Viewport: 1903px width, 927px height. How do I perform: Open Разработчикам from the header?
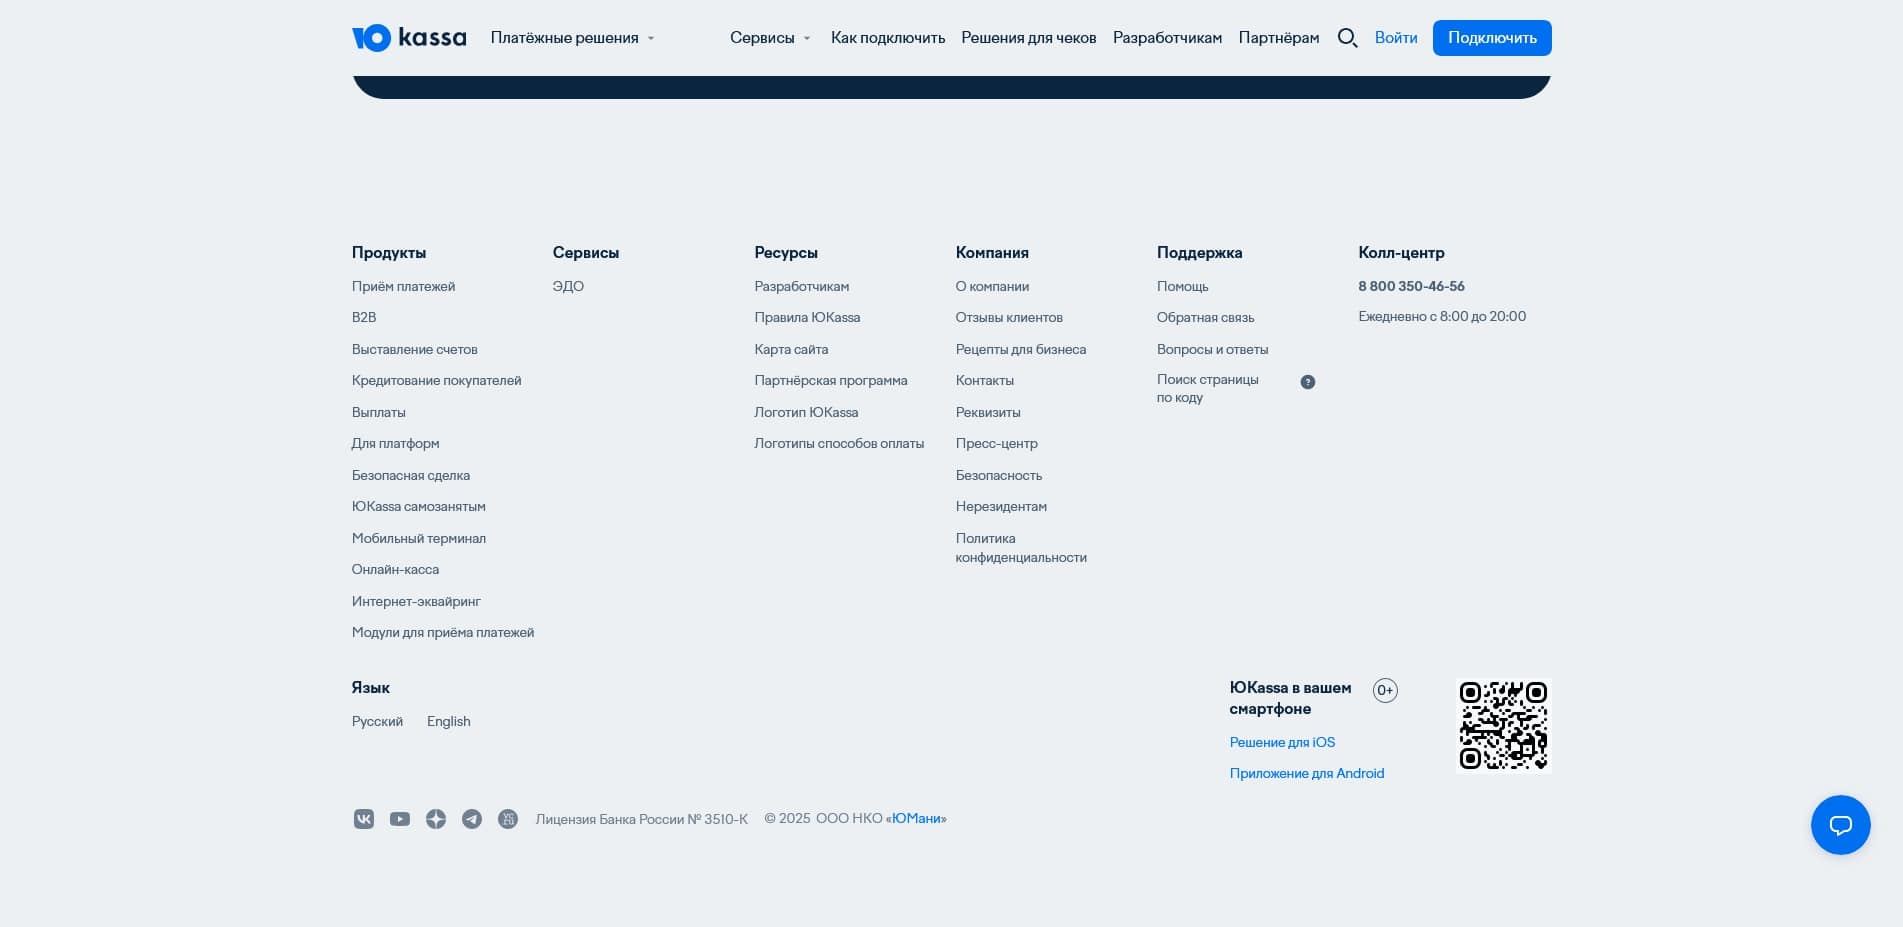[x=1167, y=37]
